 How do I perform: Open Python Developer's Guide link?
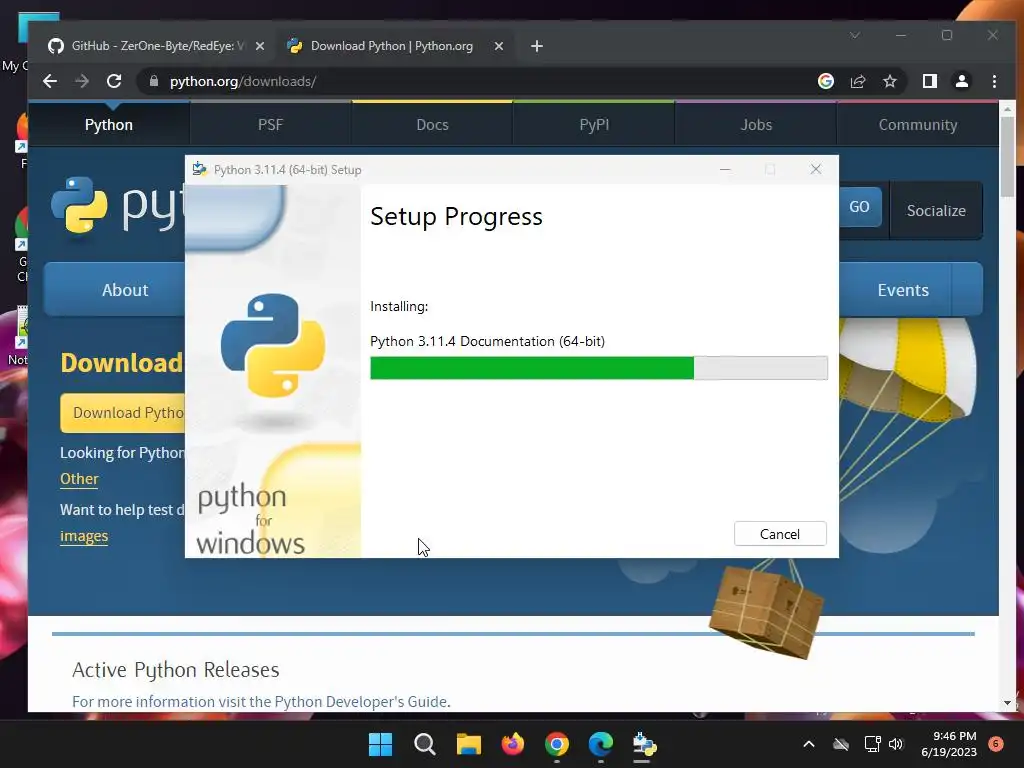tap(360, 701)
